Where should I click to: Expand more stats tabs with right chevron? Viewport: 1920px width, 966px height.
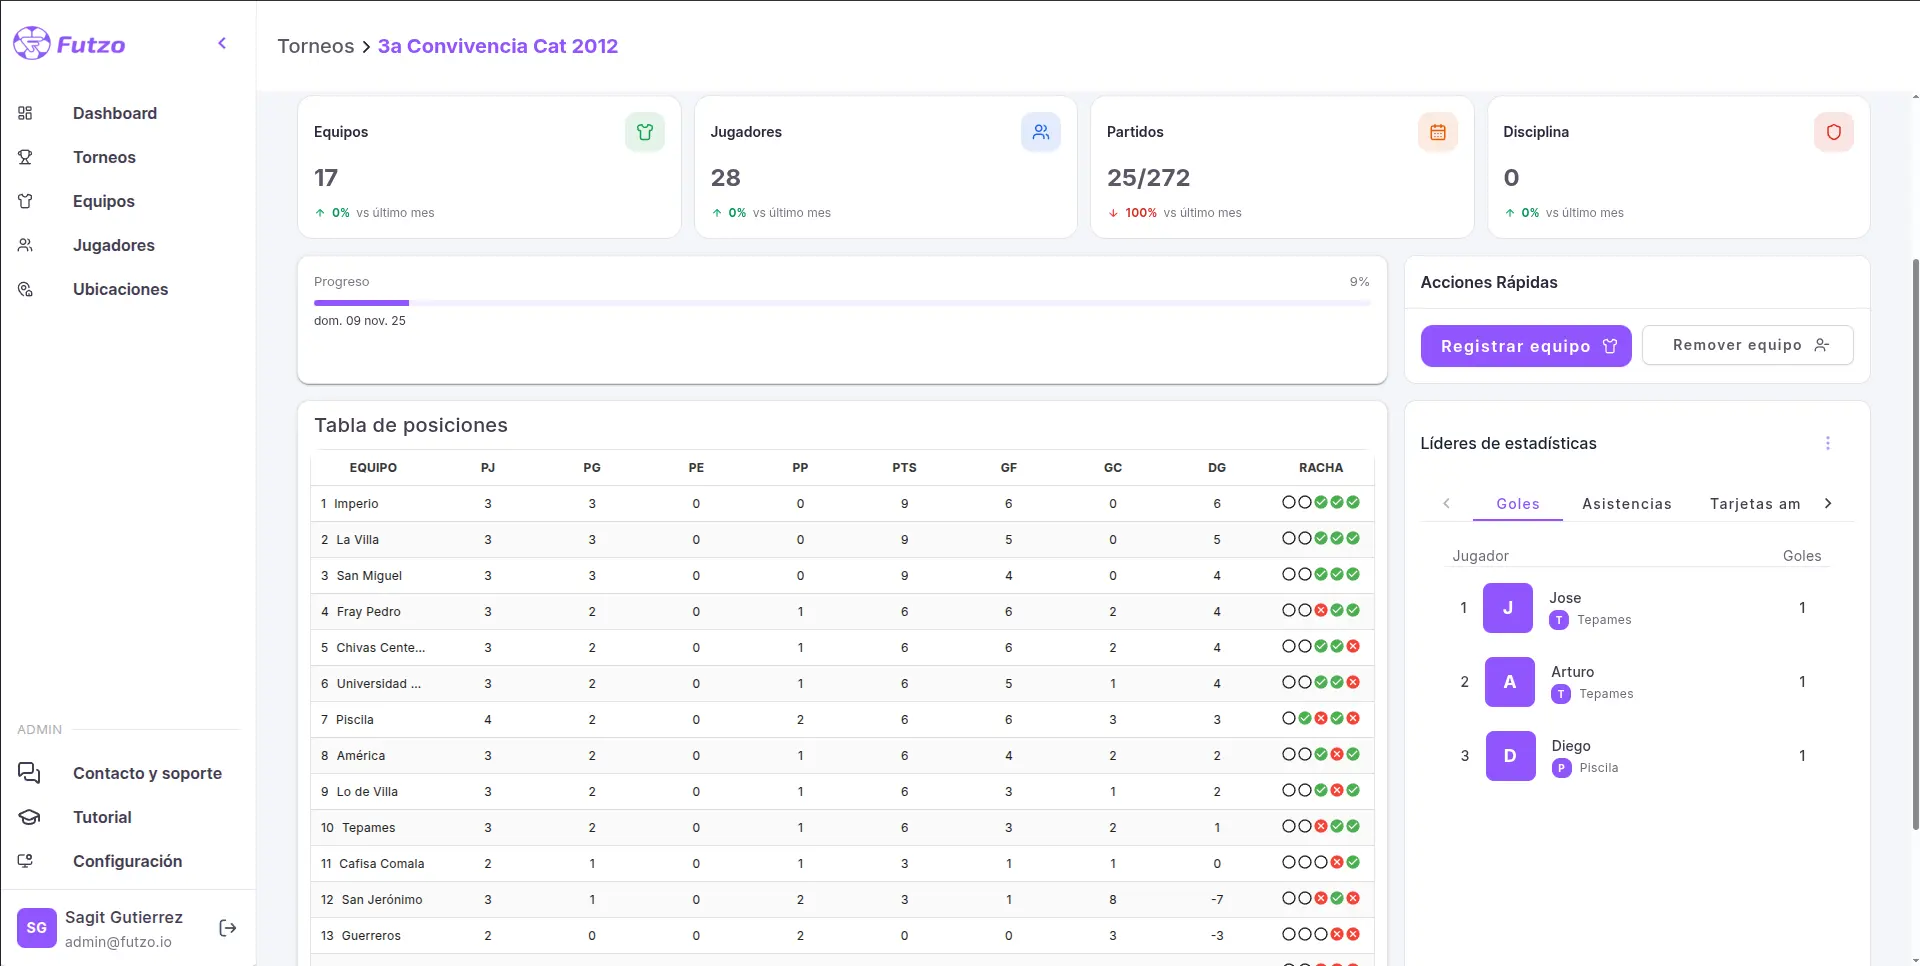tap(1829, 503)
